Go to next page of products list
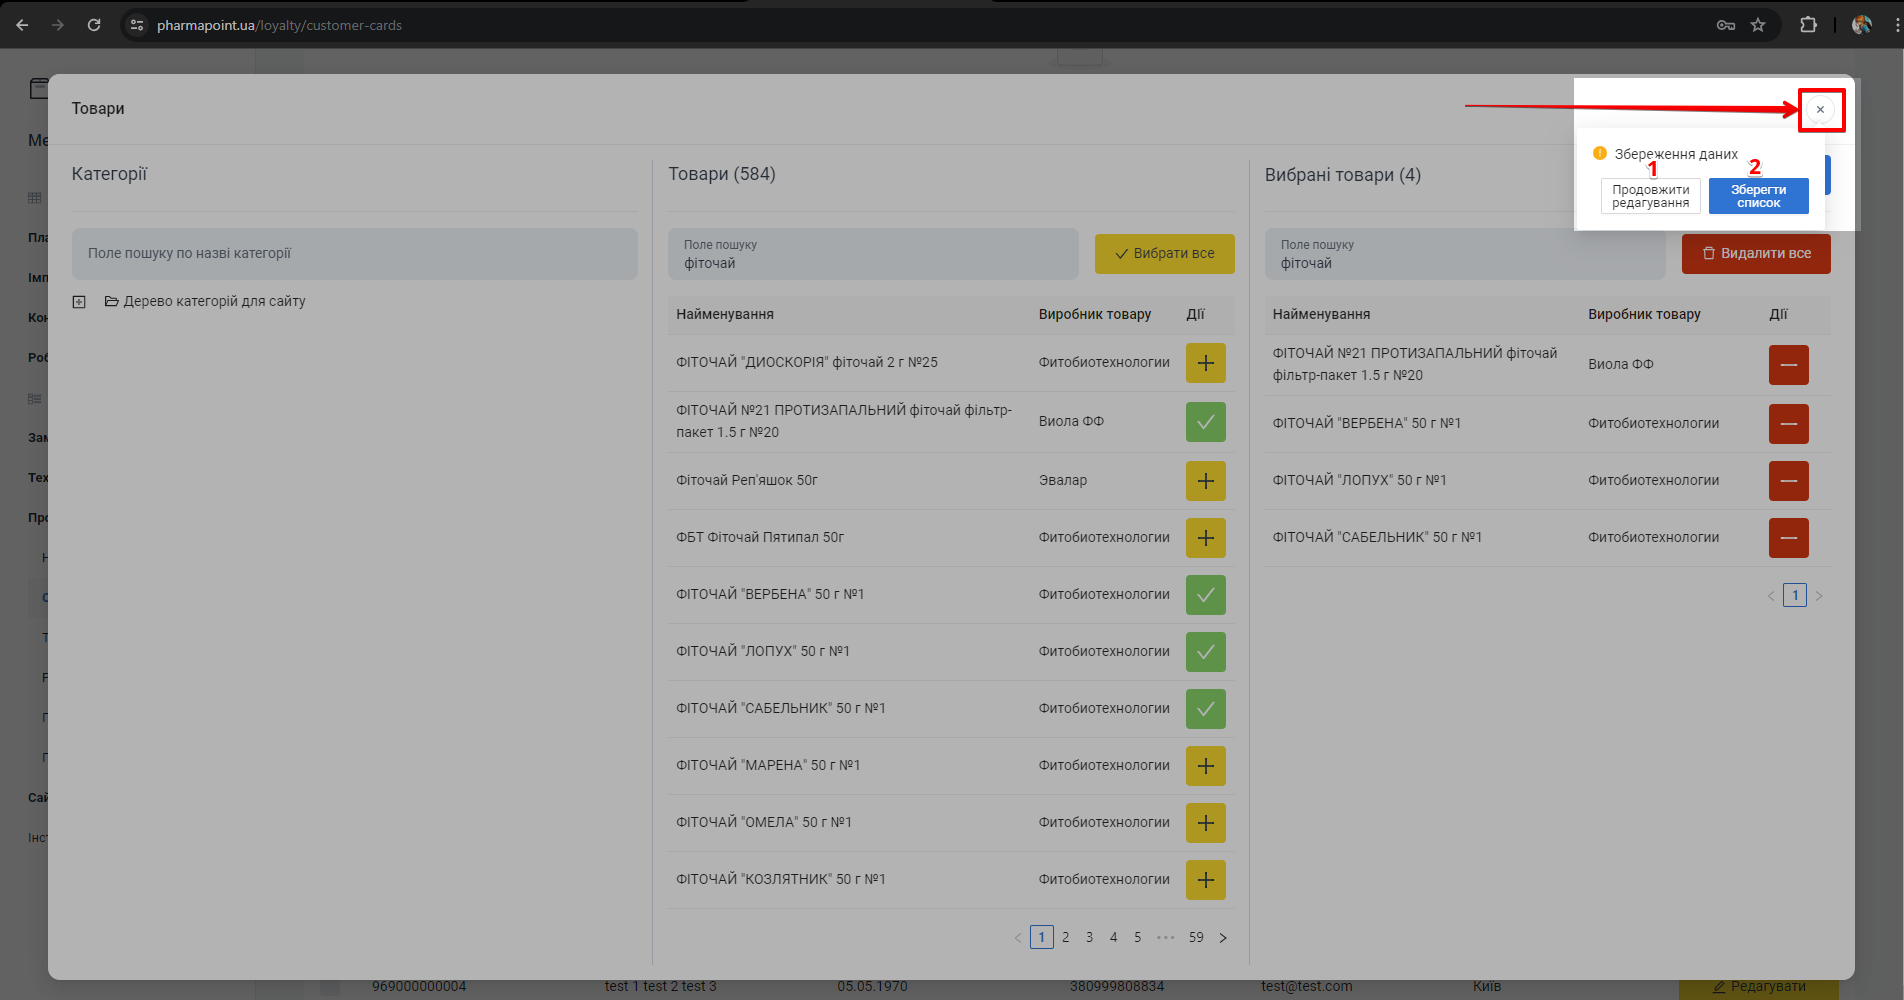This screenshot has height=1000, width=1904. pos(1222,938)
